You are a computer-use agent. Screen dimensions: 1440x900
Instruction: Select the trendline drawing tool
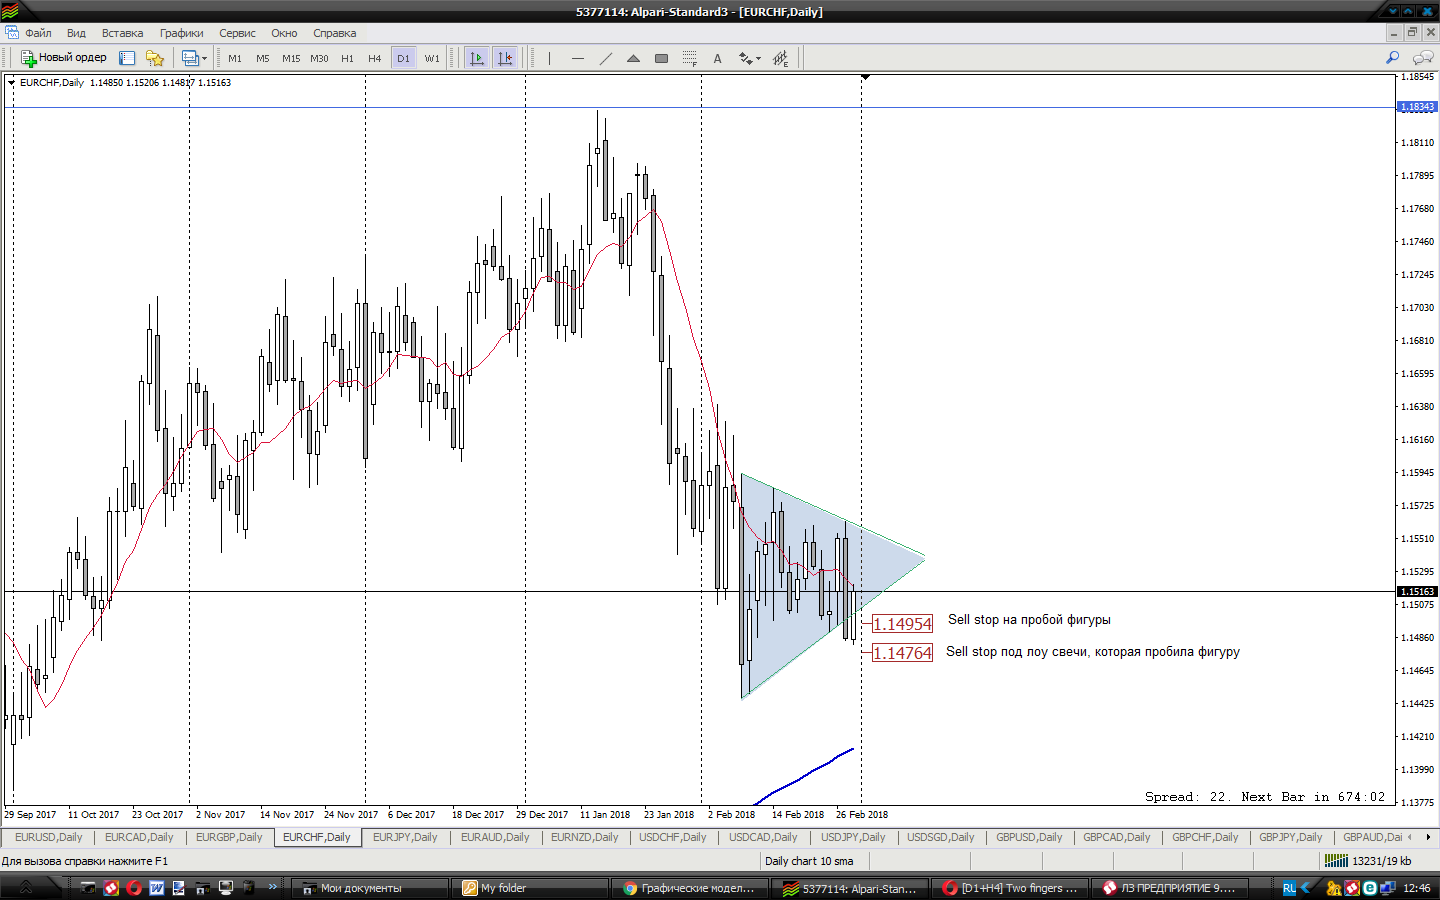click(605, 58)
